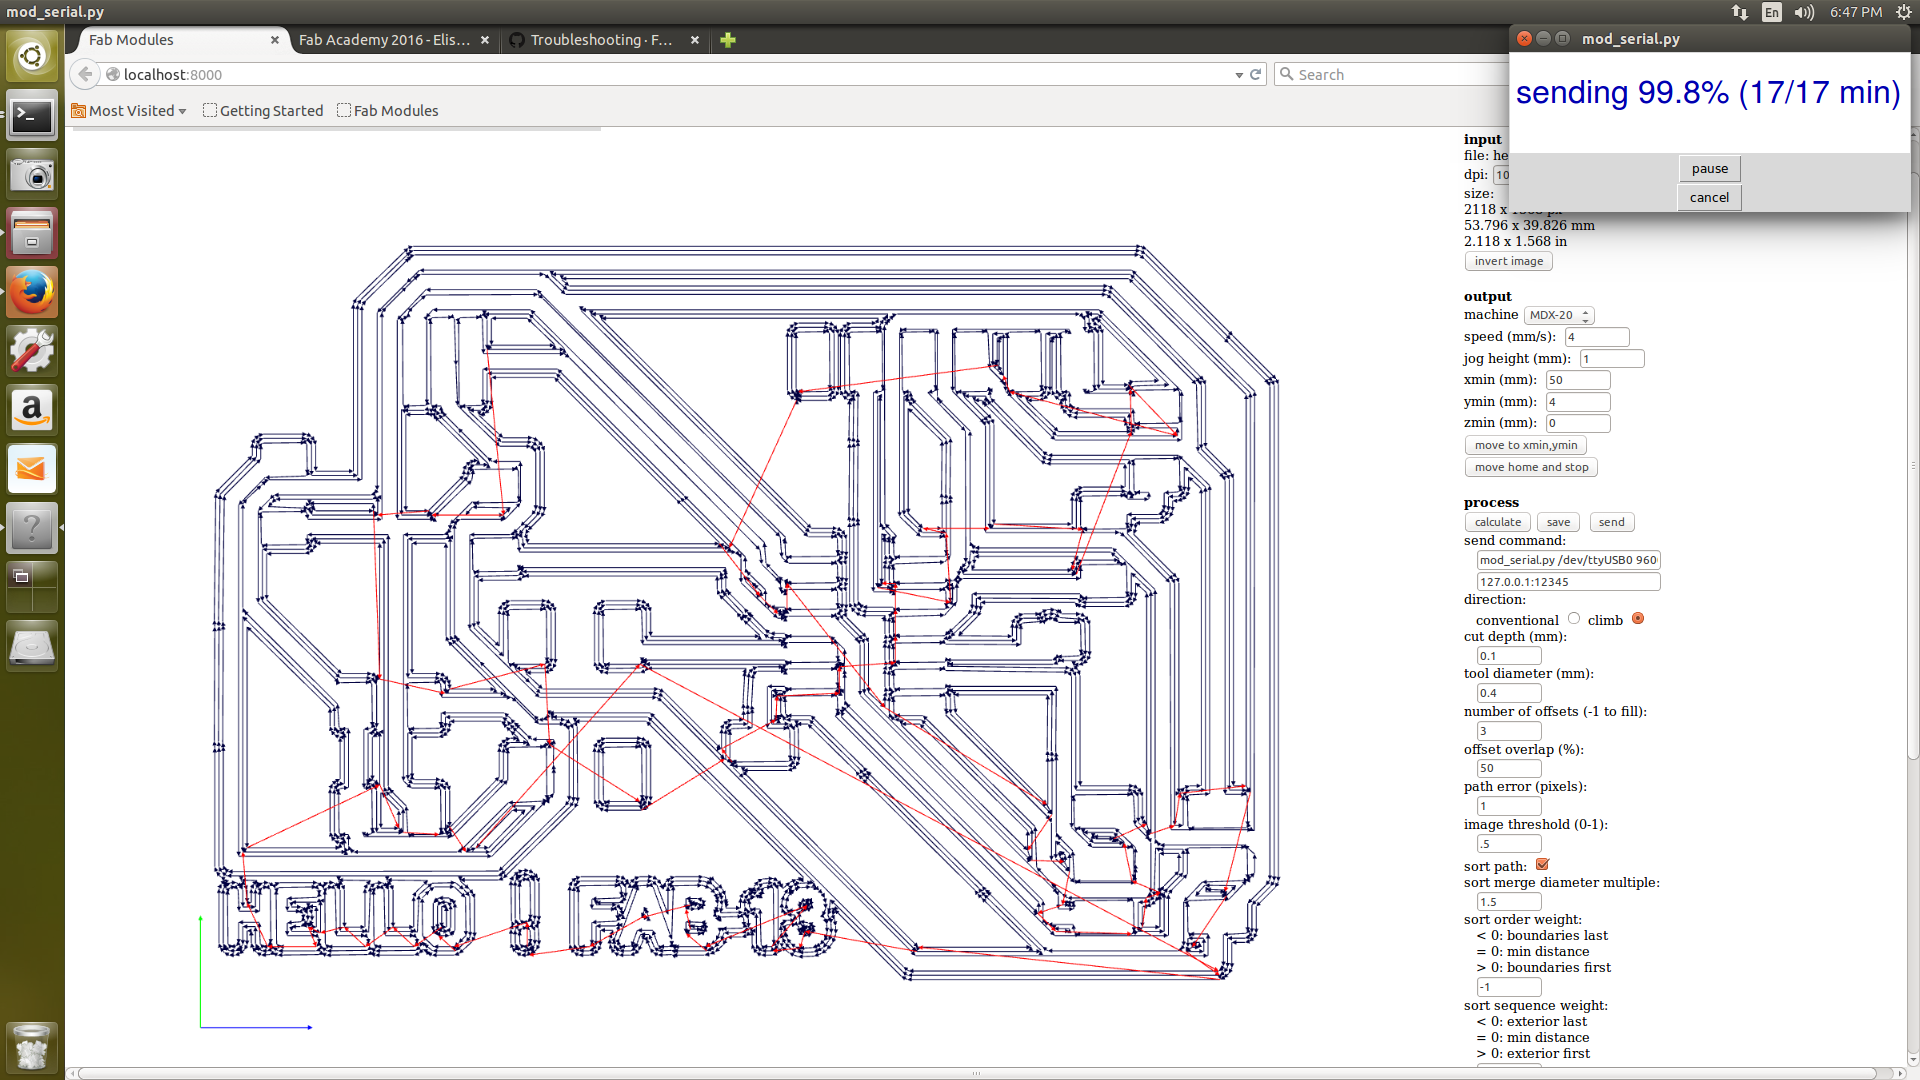1920x1080 pixels.
Task: Select the conventional direction radio button
Action: tap(1574, 619)
